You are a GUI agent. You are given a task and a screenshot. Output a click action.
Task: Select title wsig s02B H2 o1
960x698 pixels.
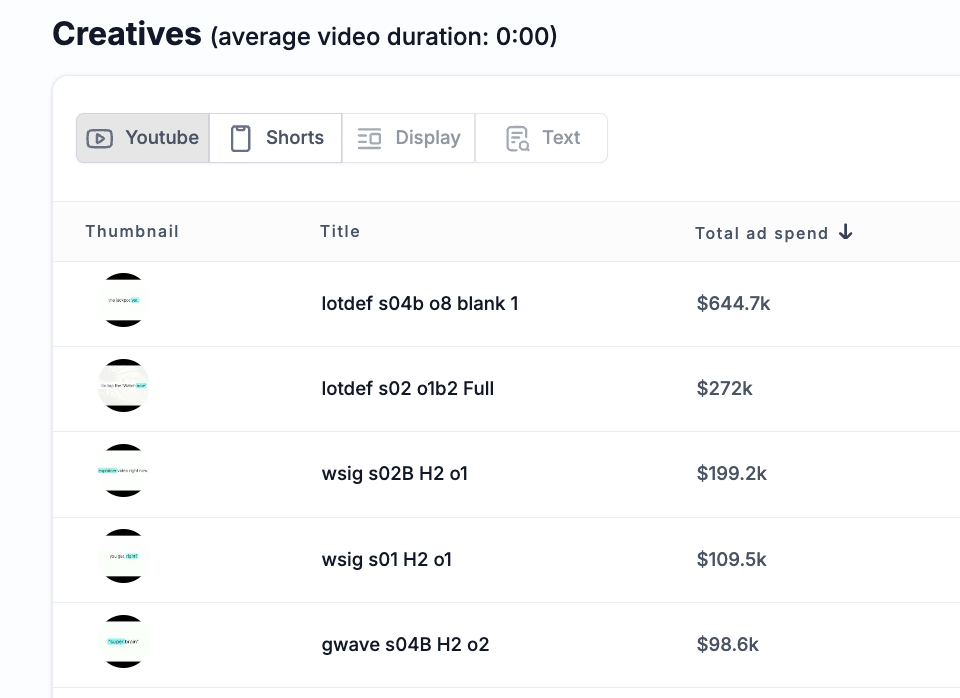coord(395,473)
